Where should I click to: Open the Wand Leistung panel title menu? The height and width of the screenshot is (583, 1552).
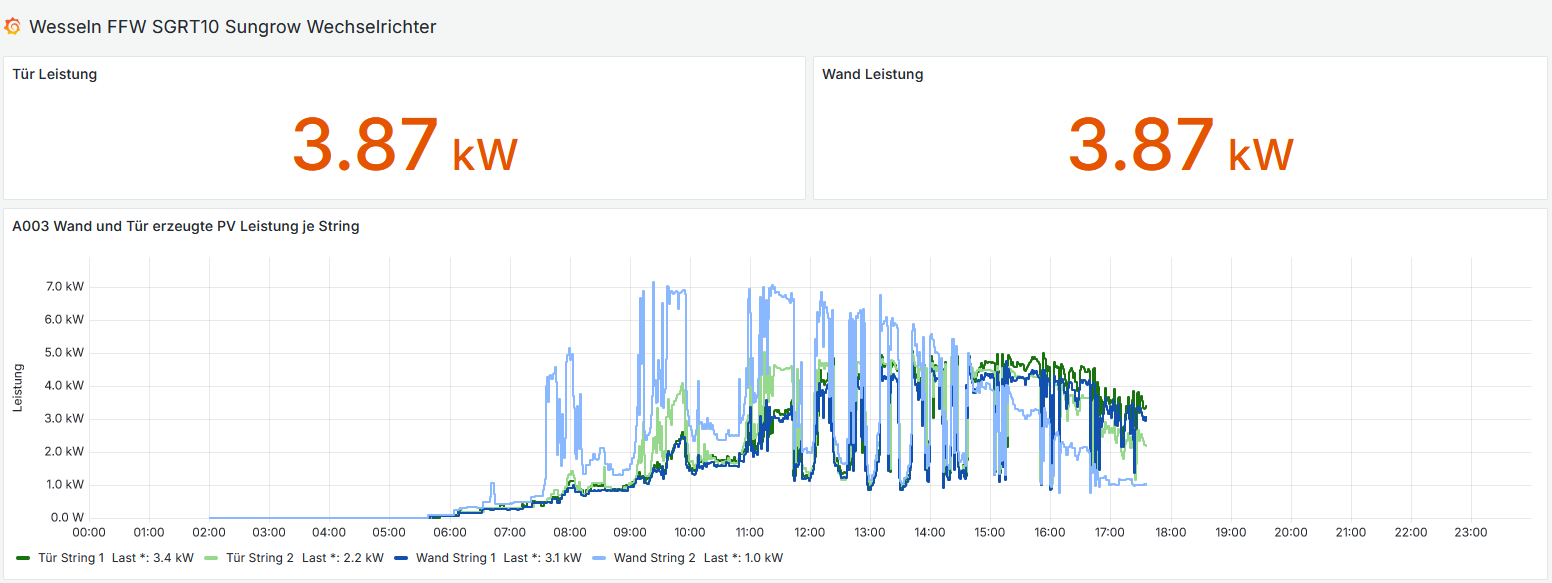point(872,74)
